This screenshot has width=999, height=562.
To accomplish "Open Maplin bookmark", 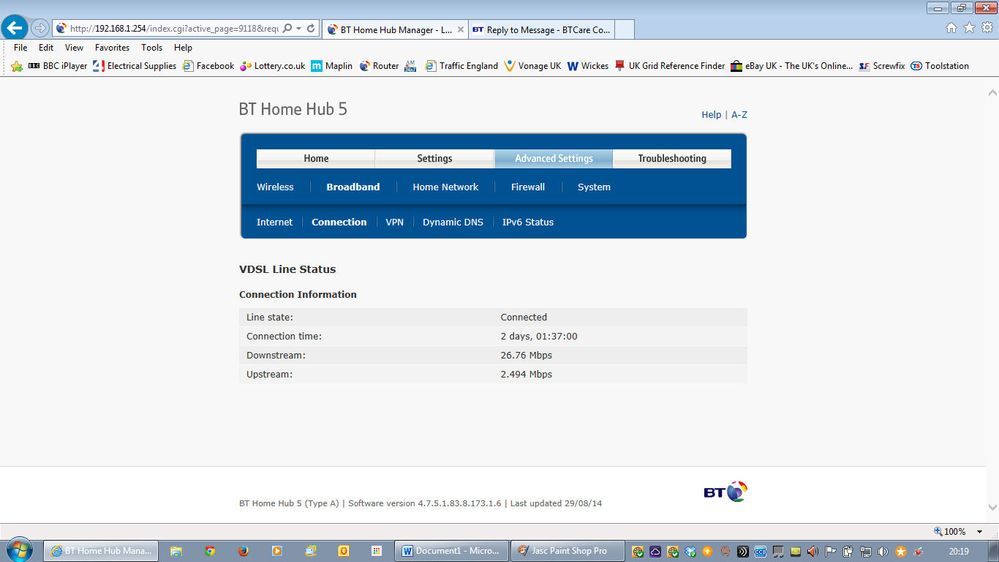I will click(331, 66).
